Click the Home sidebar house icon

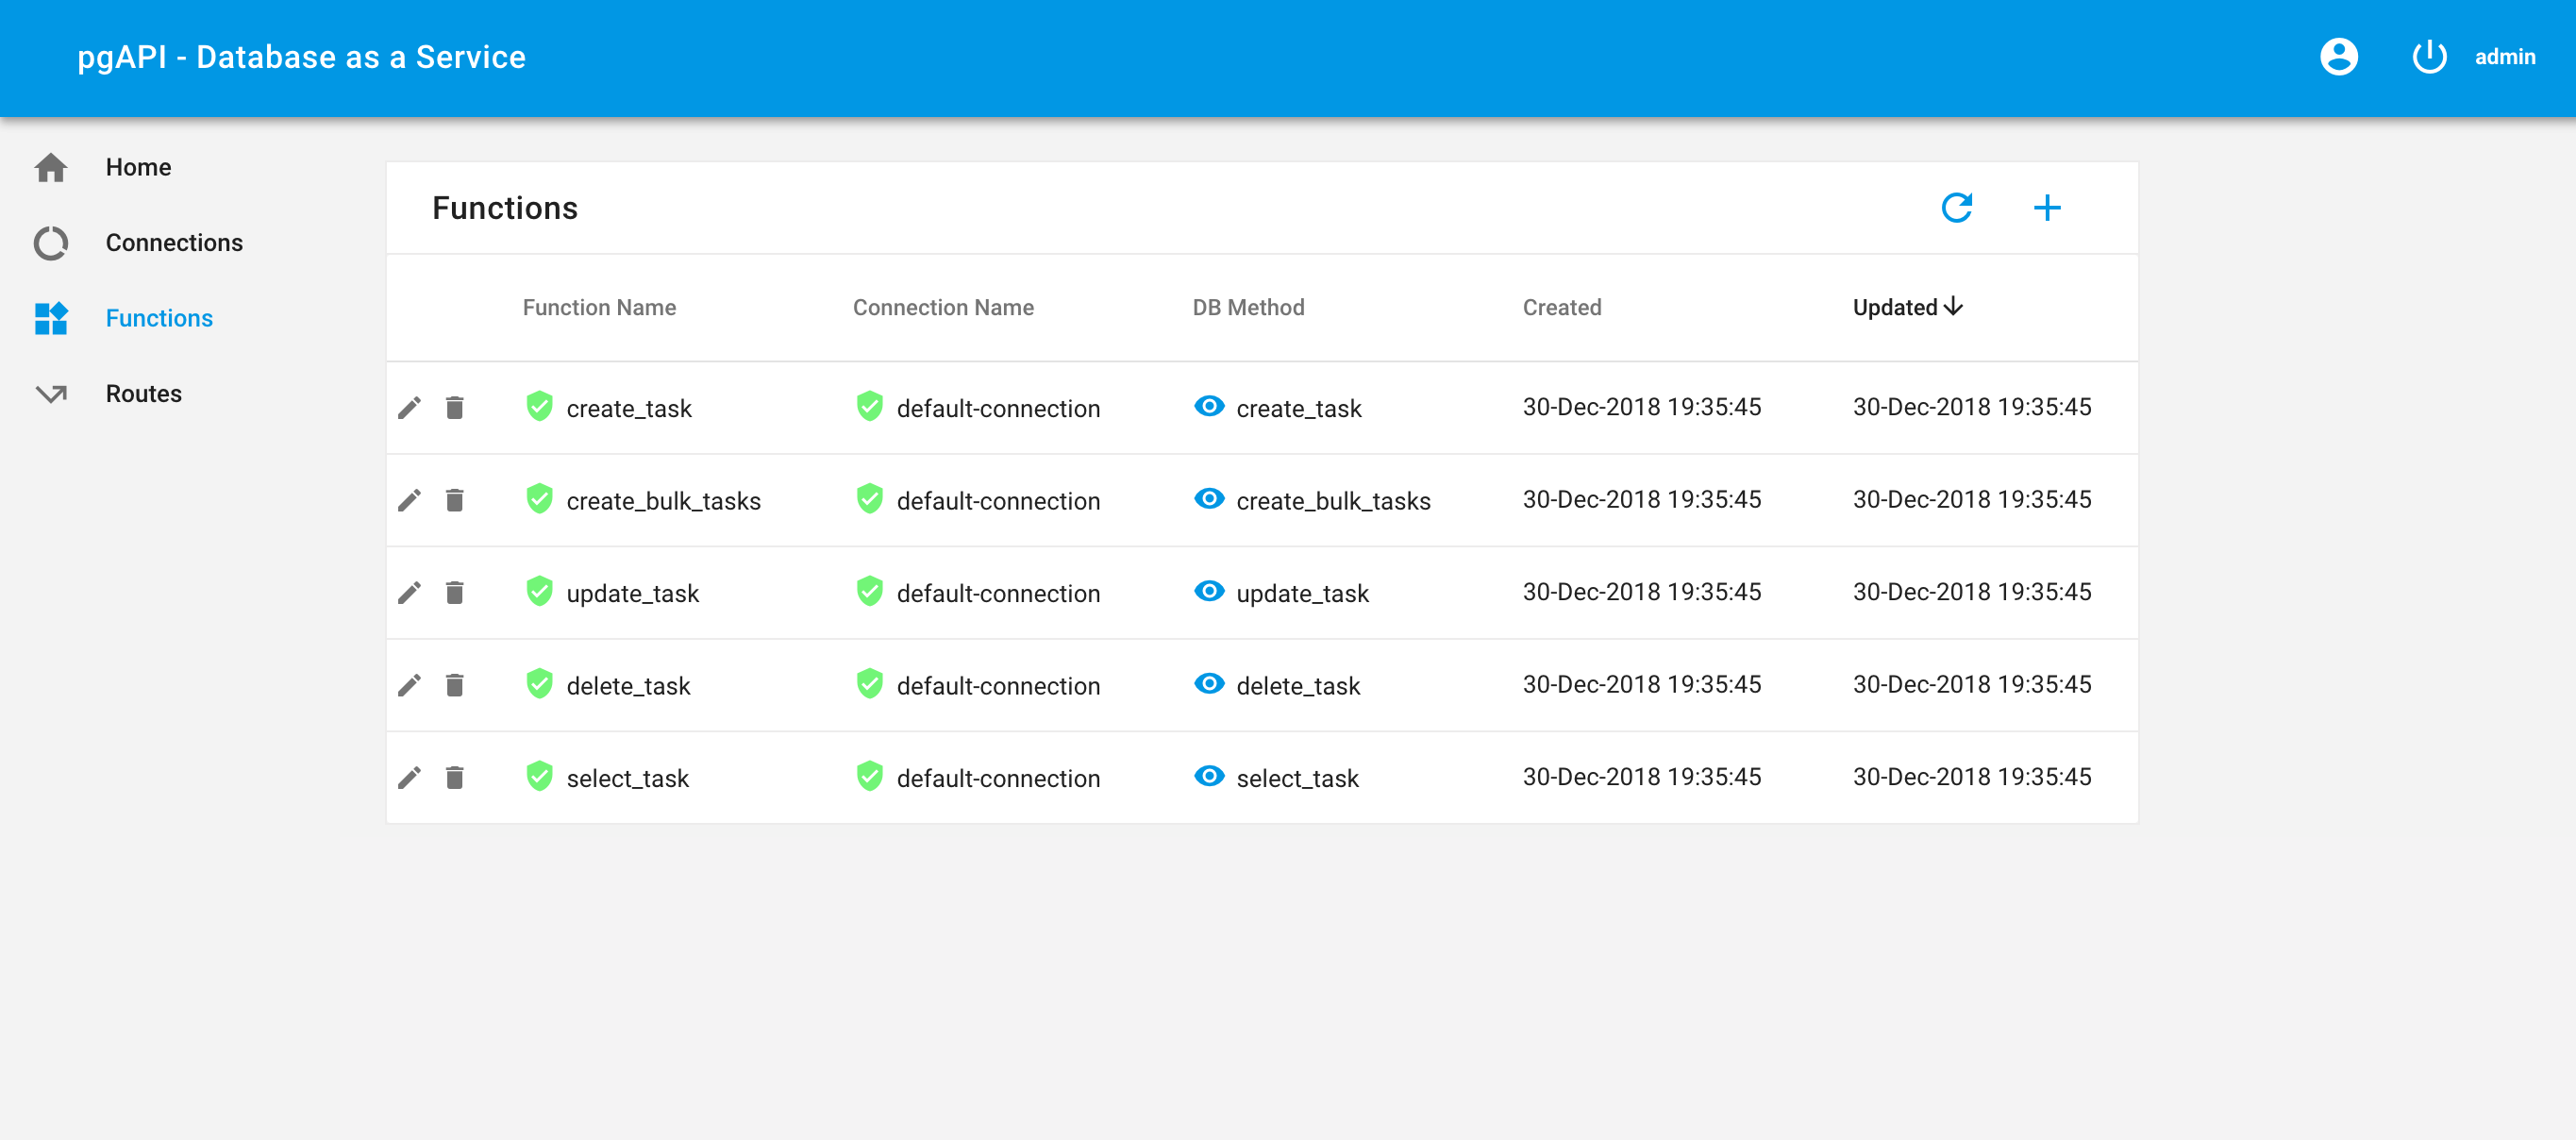point(51,167)
